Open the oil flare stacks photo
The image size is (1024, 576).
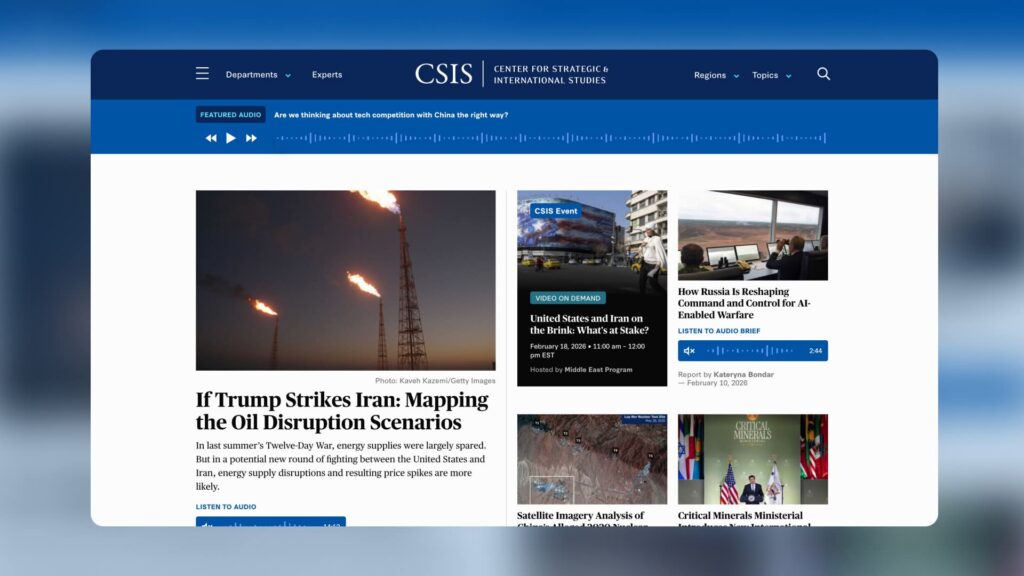pyautogui.click(x=345, y=280)
